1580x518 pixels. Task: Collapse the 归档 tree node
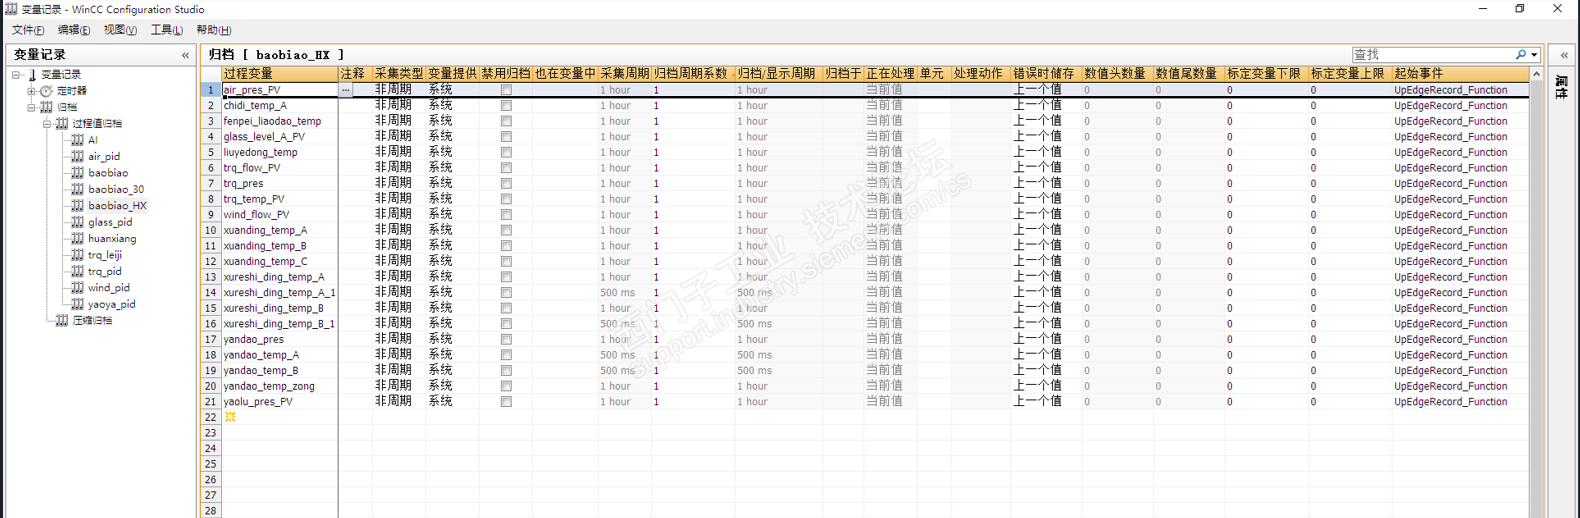pyautogui.click(x=31, y=107)
